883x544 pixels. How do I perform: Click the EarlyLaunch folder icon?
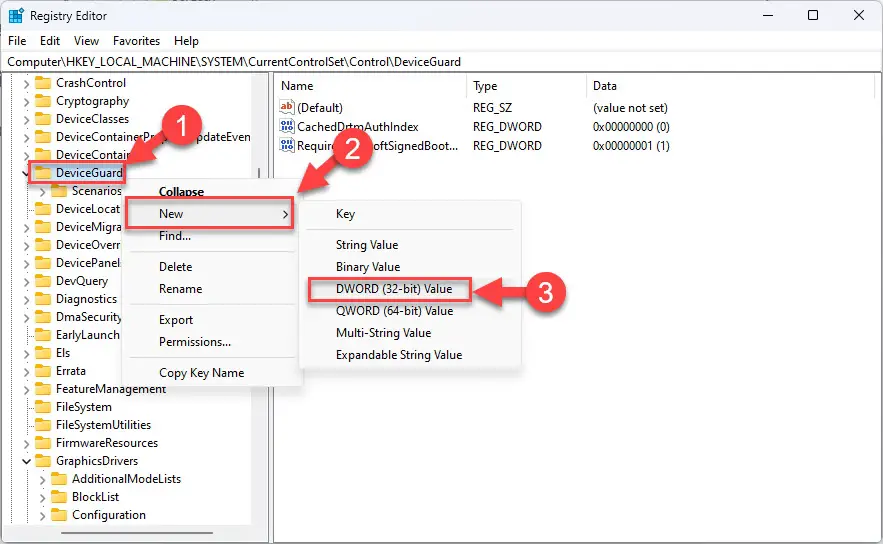(x=43, y=335)
